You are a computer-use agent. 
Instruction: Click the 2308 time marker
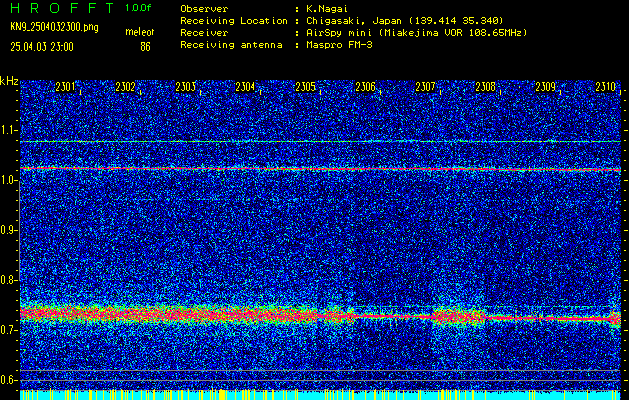(x=485, y=87)
